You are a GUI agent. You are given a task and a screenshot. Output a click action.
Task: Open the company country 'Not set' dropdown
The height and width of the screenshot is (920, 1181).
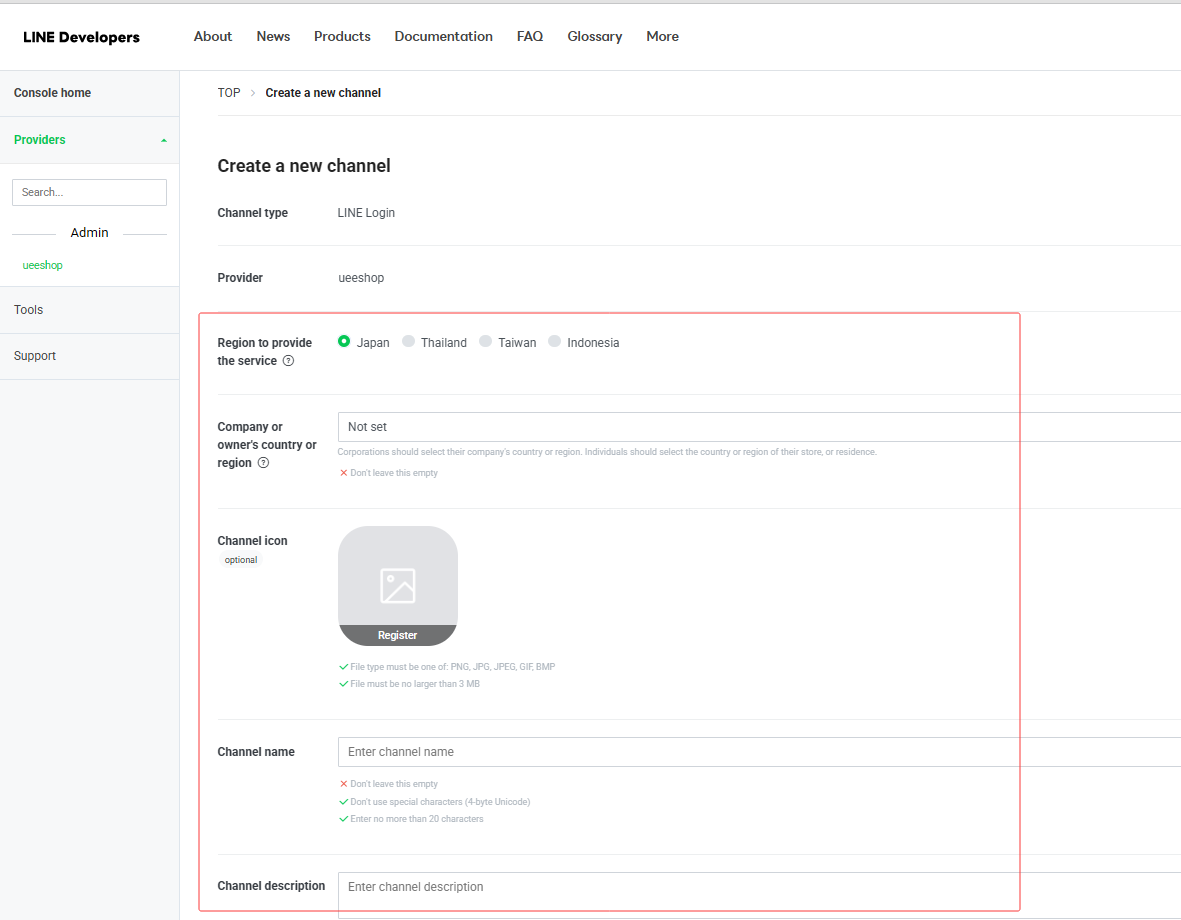[x=758, y=427]
